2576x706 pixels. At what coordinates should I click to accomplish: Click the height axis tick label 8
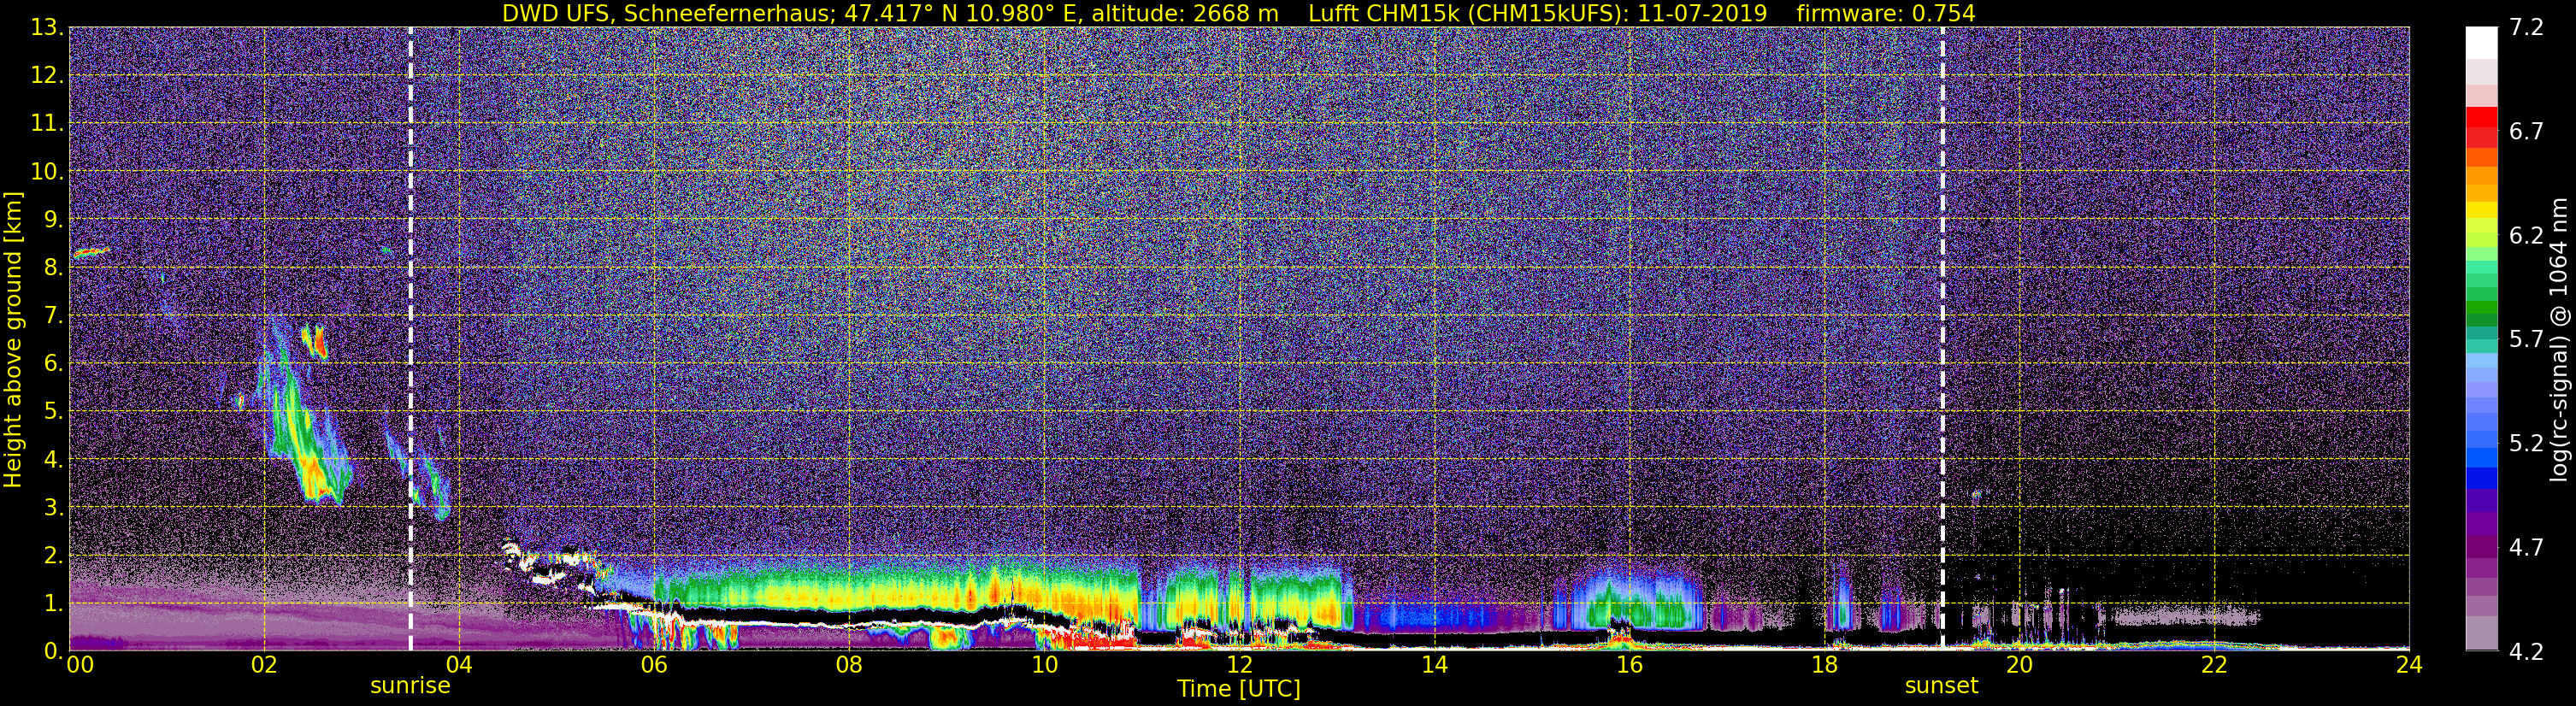point(54,268)
